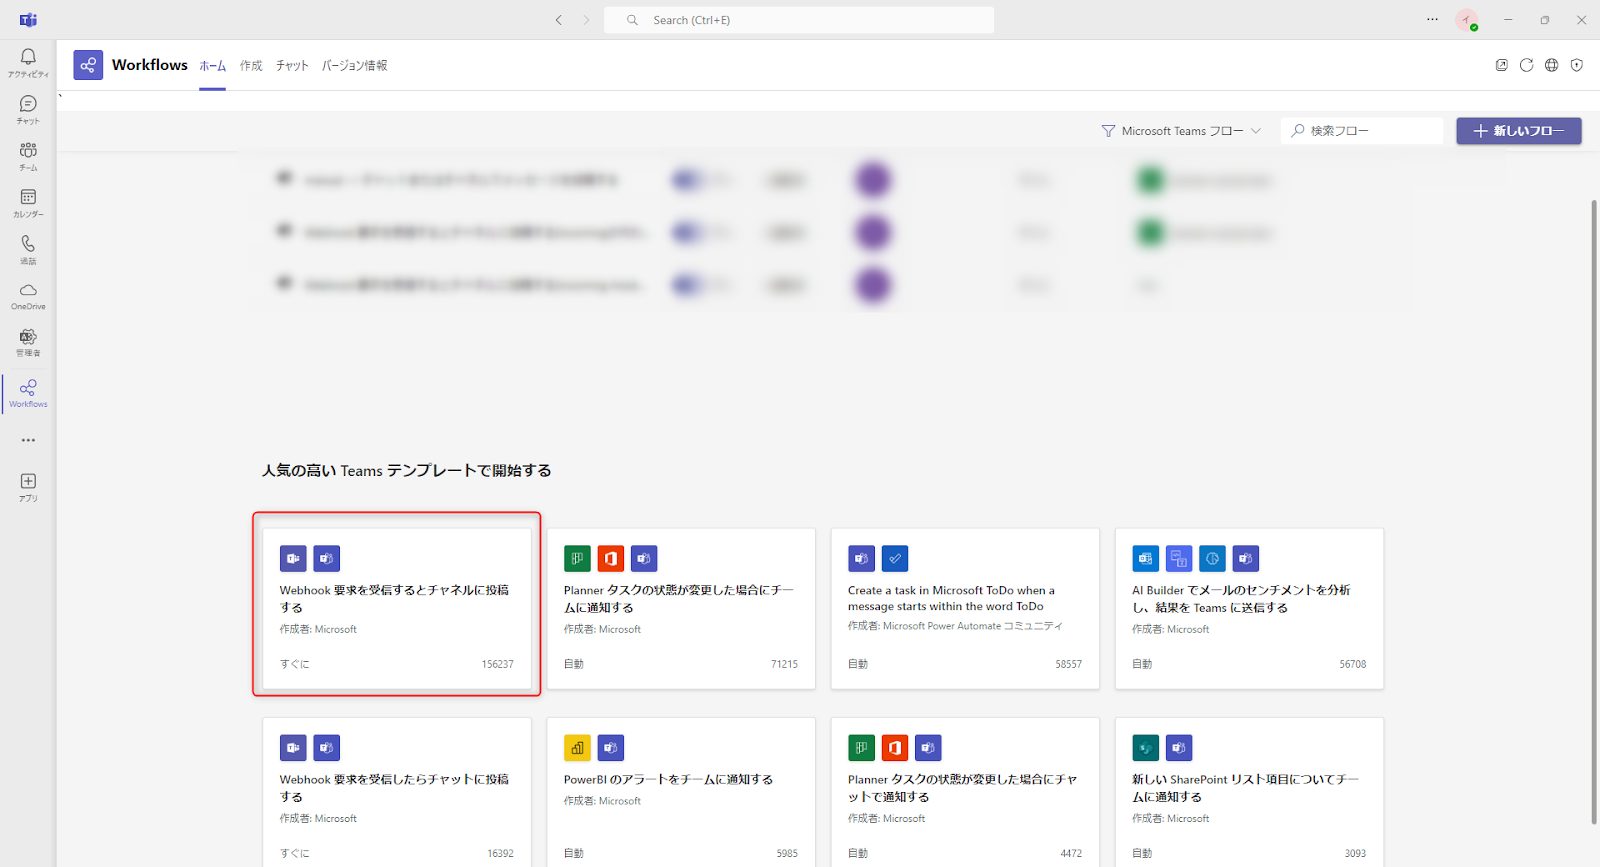This screenshot has width=1600, height=867.
Task: Switch to the ホーム tab
Action: point(212,66)
